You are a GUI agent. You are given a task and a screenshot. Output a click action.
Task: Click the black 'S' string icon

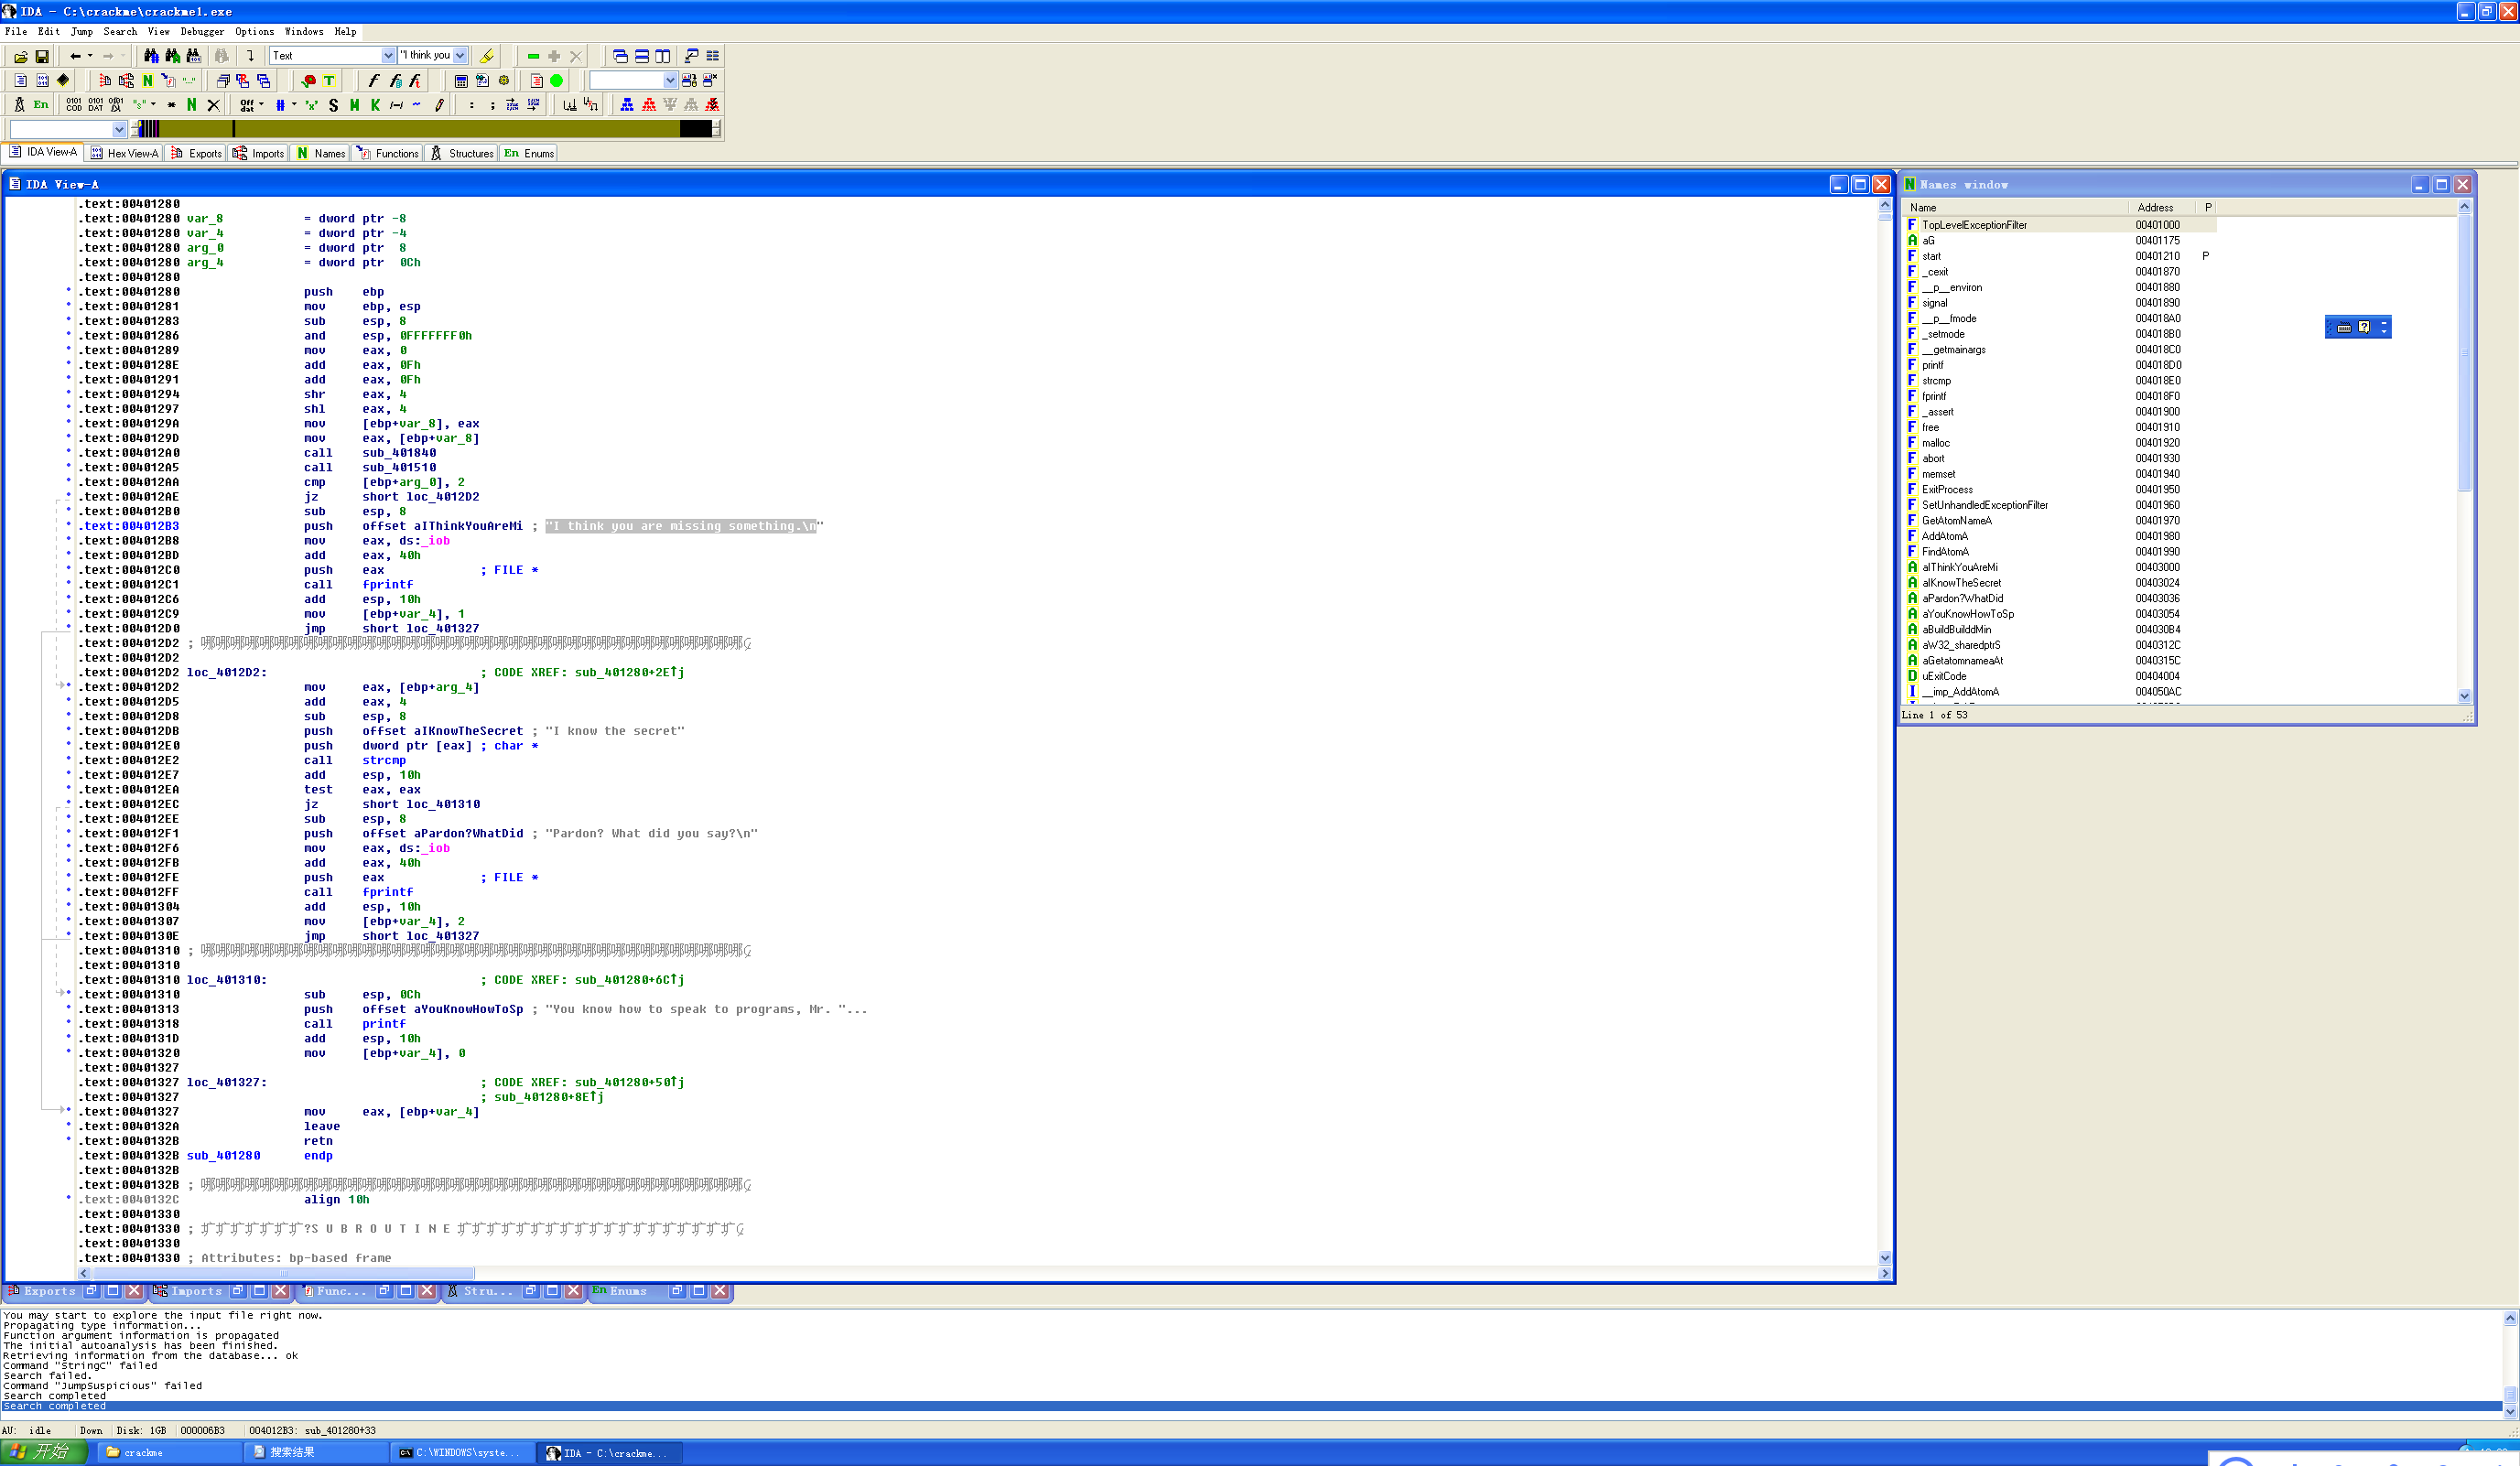coord(333,105)
